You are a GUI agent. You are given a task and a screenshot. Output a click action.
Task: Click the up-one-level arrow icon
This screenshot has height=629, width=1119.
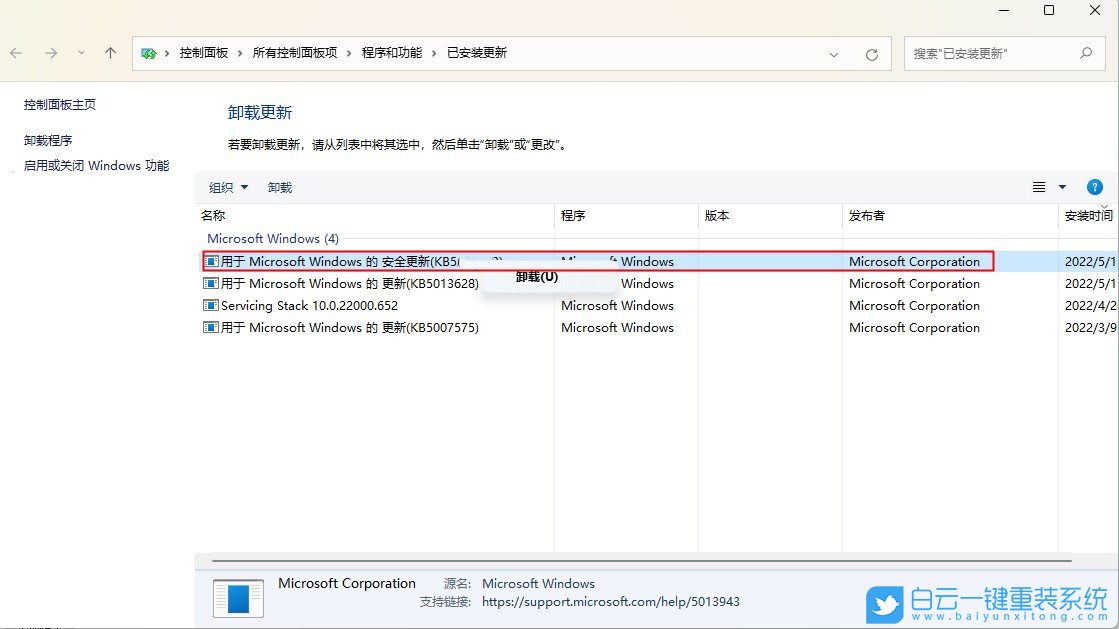point(110,53)
